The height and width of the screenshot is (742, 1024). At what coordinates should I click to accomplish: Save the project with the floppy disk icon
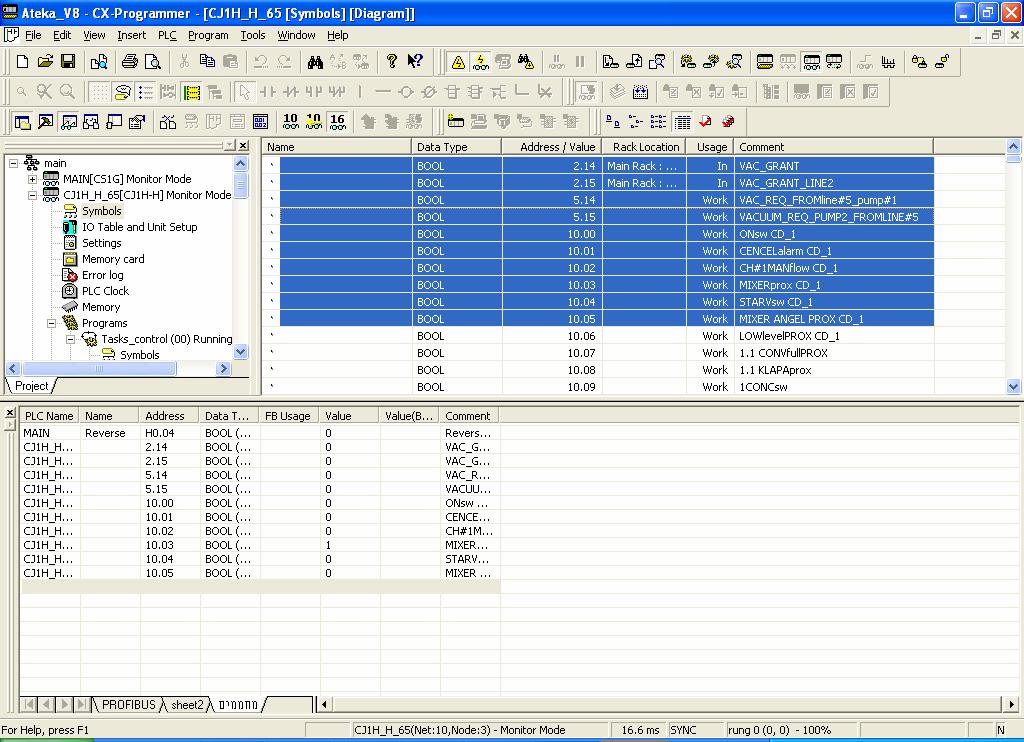(68, 61)
